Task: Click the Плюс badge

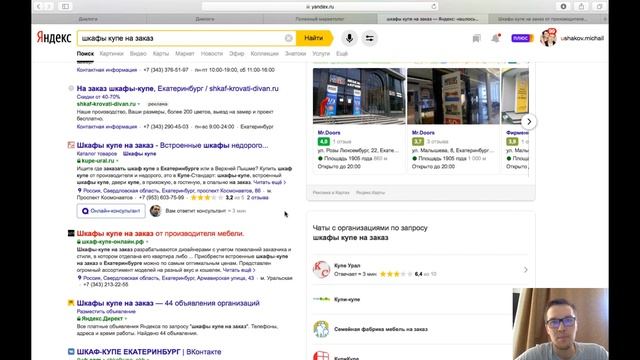Action: point(522,38)
